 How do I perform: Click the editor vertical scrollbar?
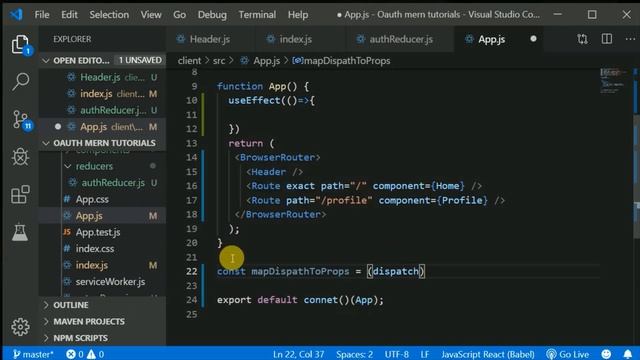point(636,176)
